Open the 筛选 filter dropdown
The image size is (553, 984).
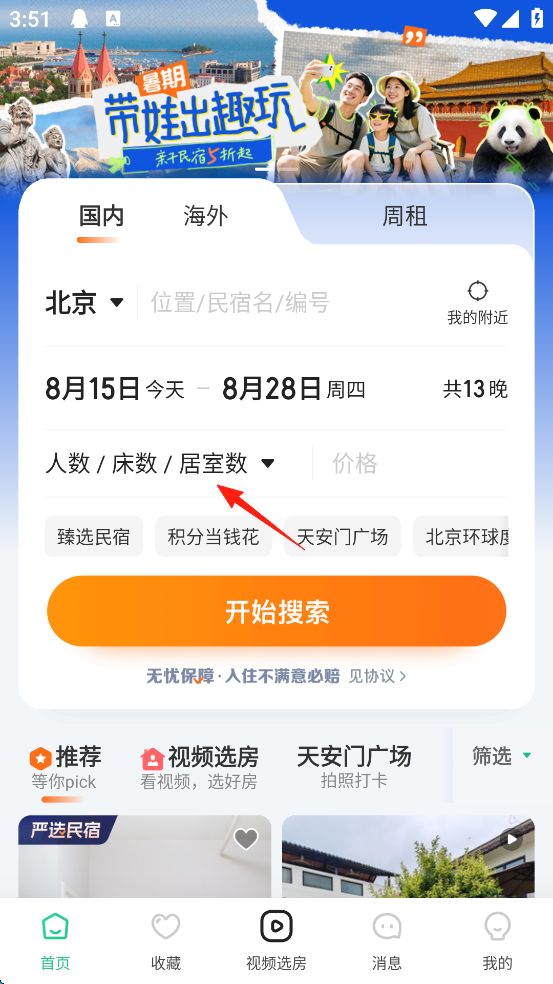(502, 756)
